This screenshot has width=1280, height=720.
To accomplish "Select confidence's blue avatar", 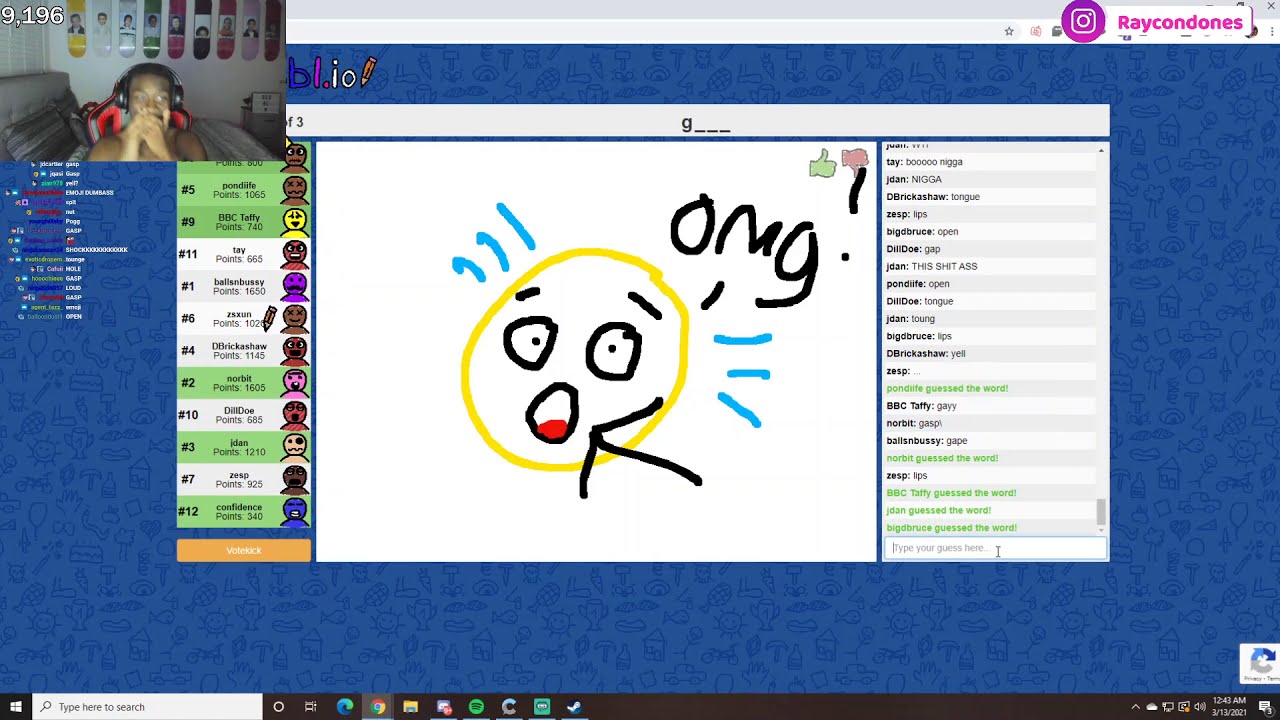I will pos(295,510).
